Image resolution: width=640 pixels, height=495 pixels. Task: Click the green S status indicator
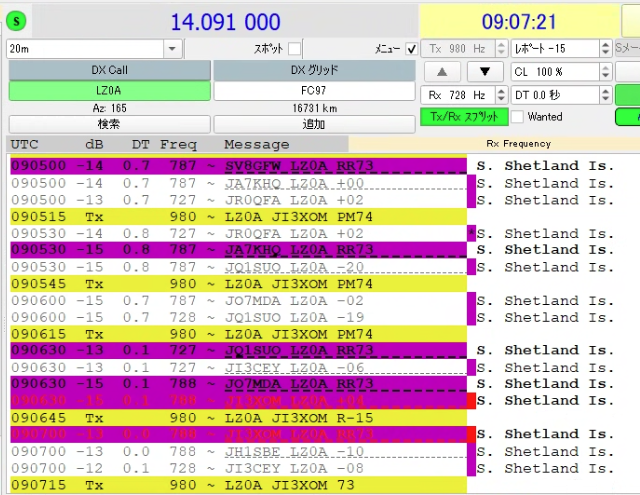16,21
